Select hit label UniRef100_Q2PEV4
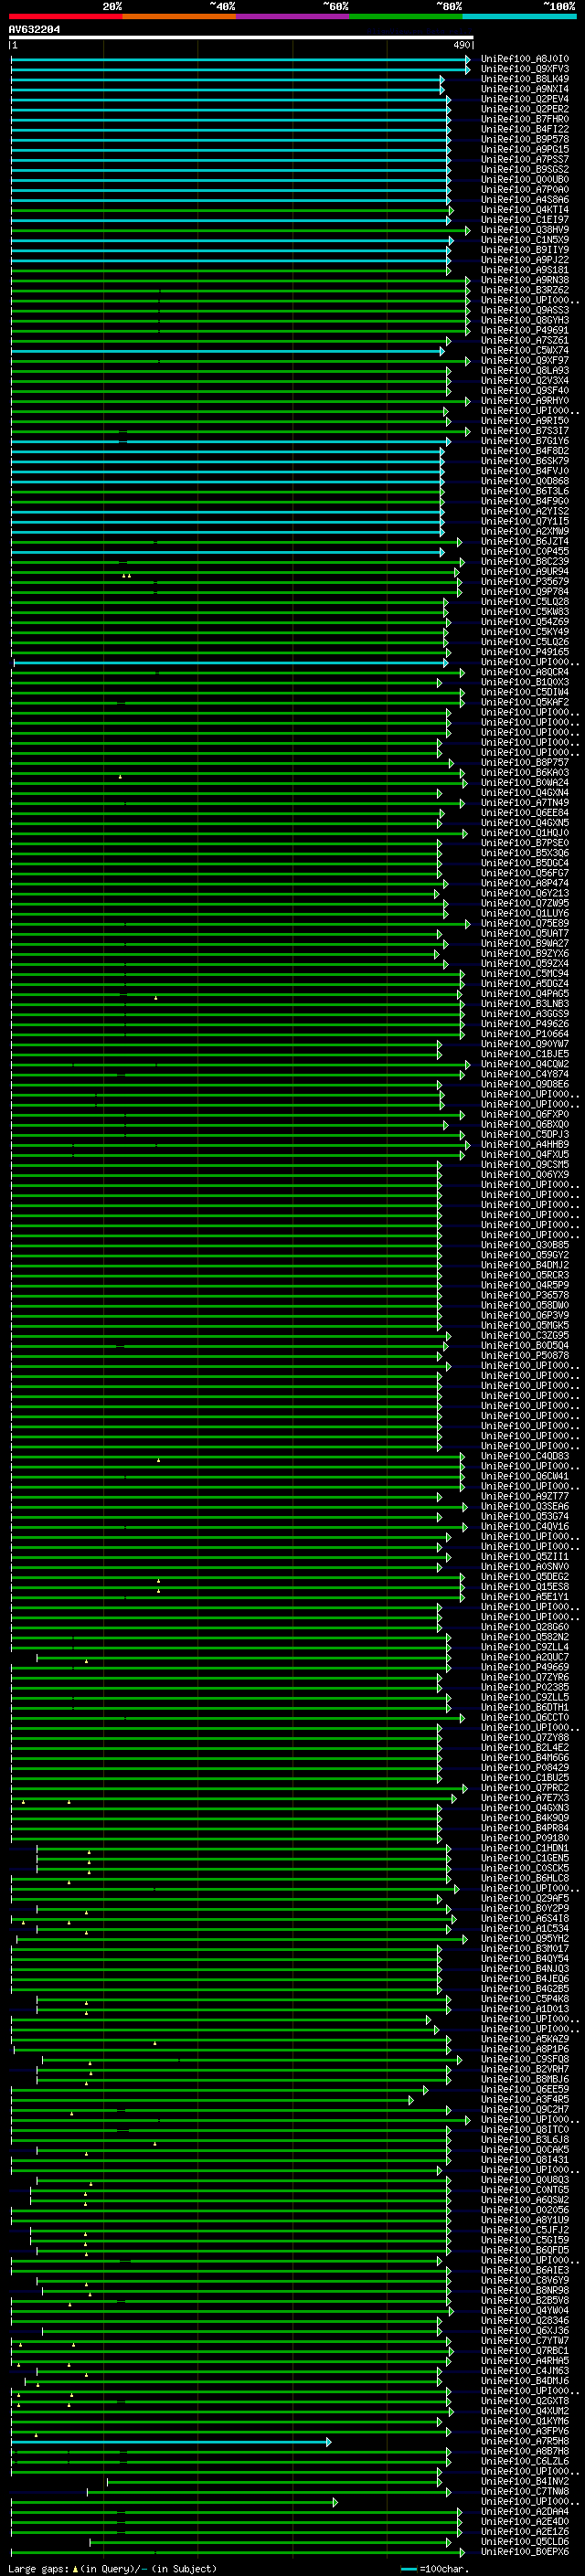 pyautogui.click(x=525, y=99)
